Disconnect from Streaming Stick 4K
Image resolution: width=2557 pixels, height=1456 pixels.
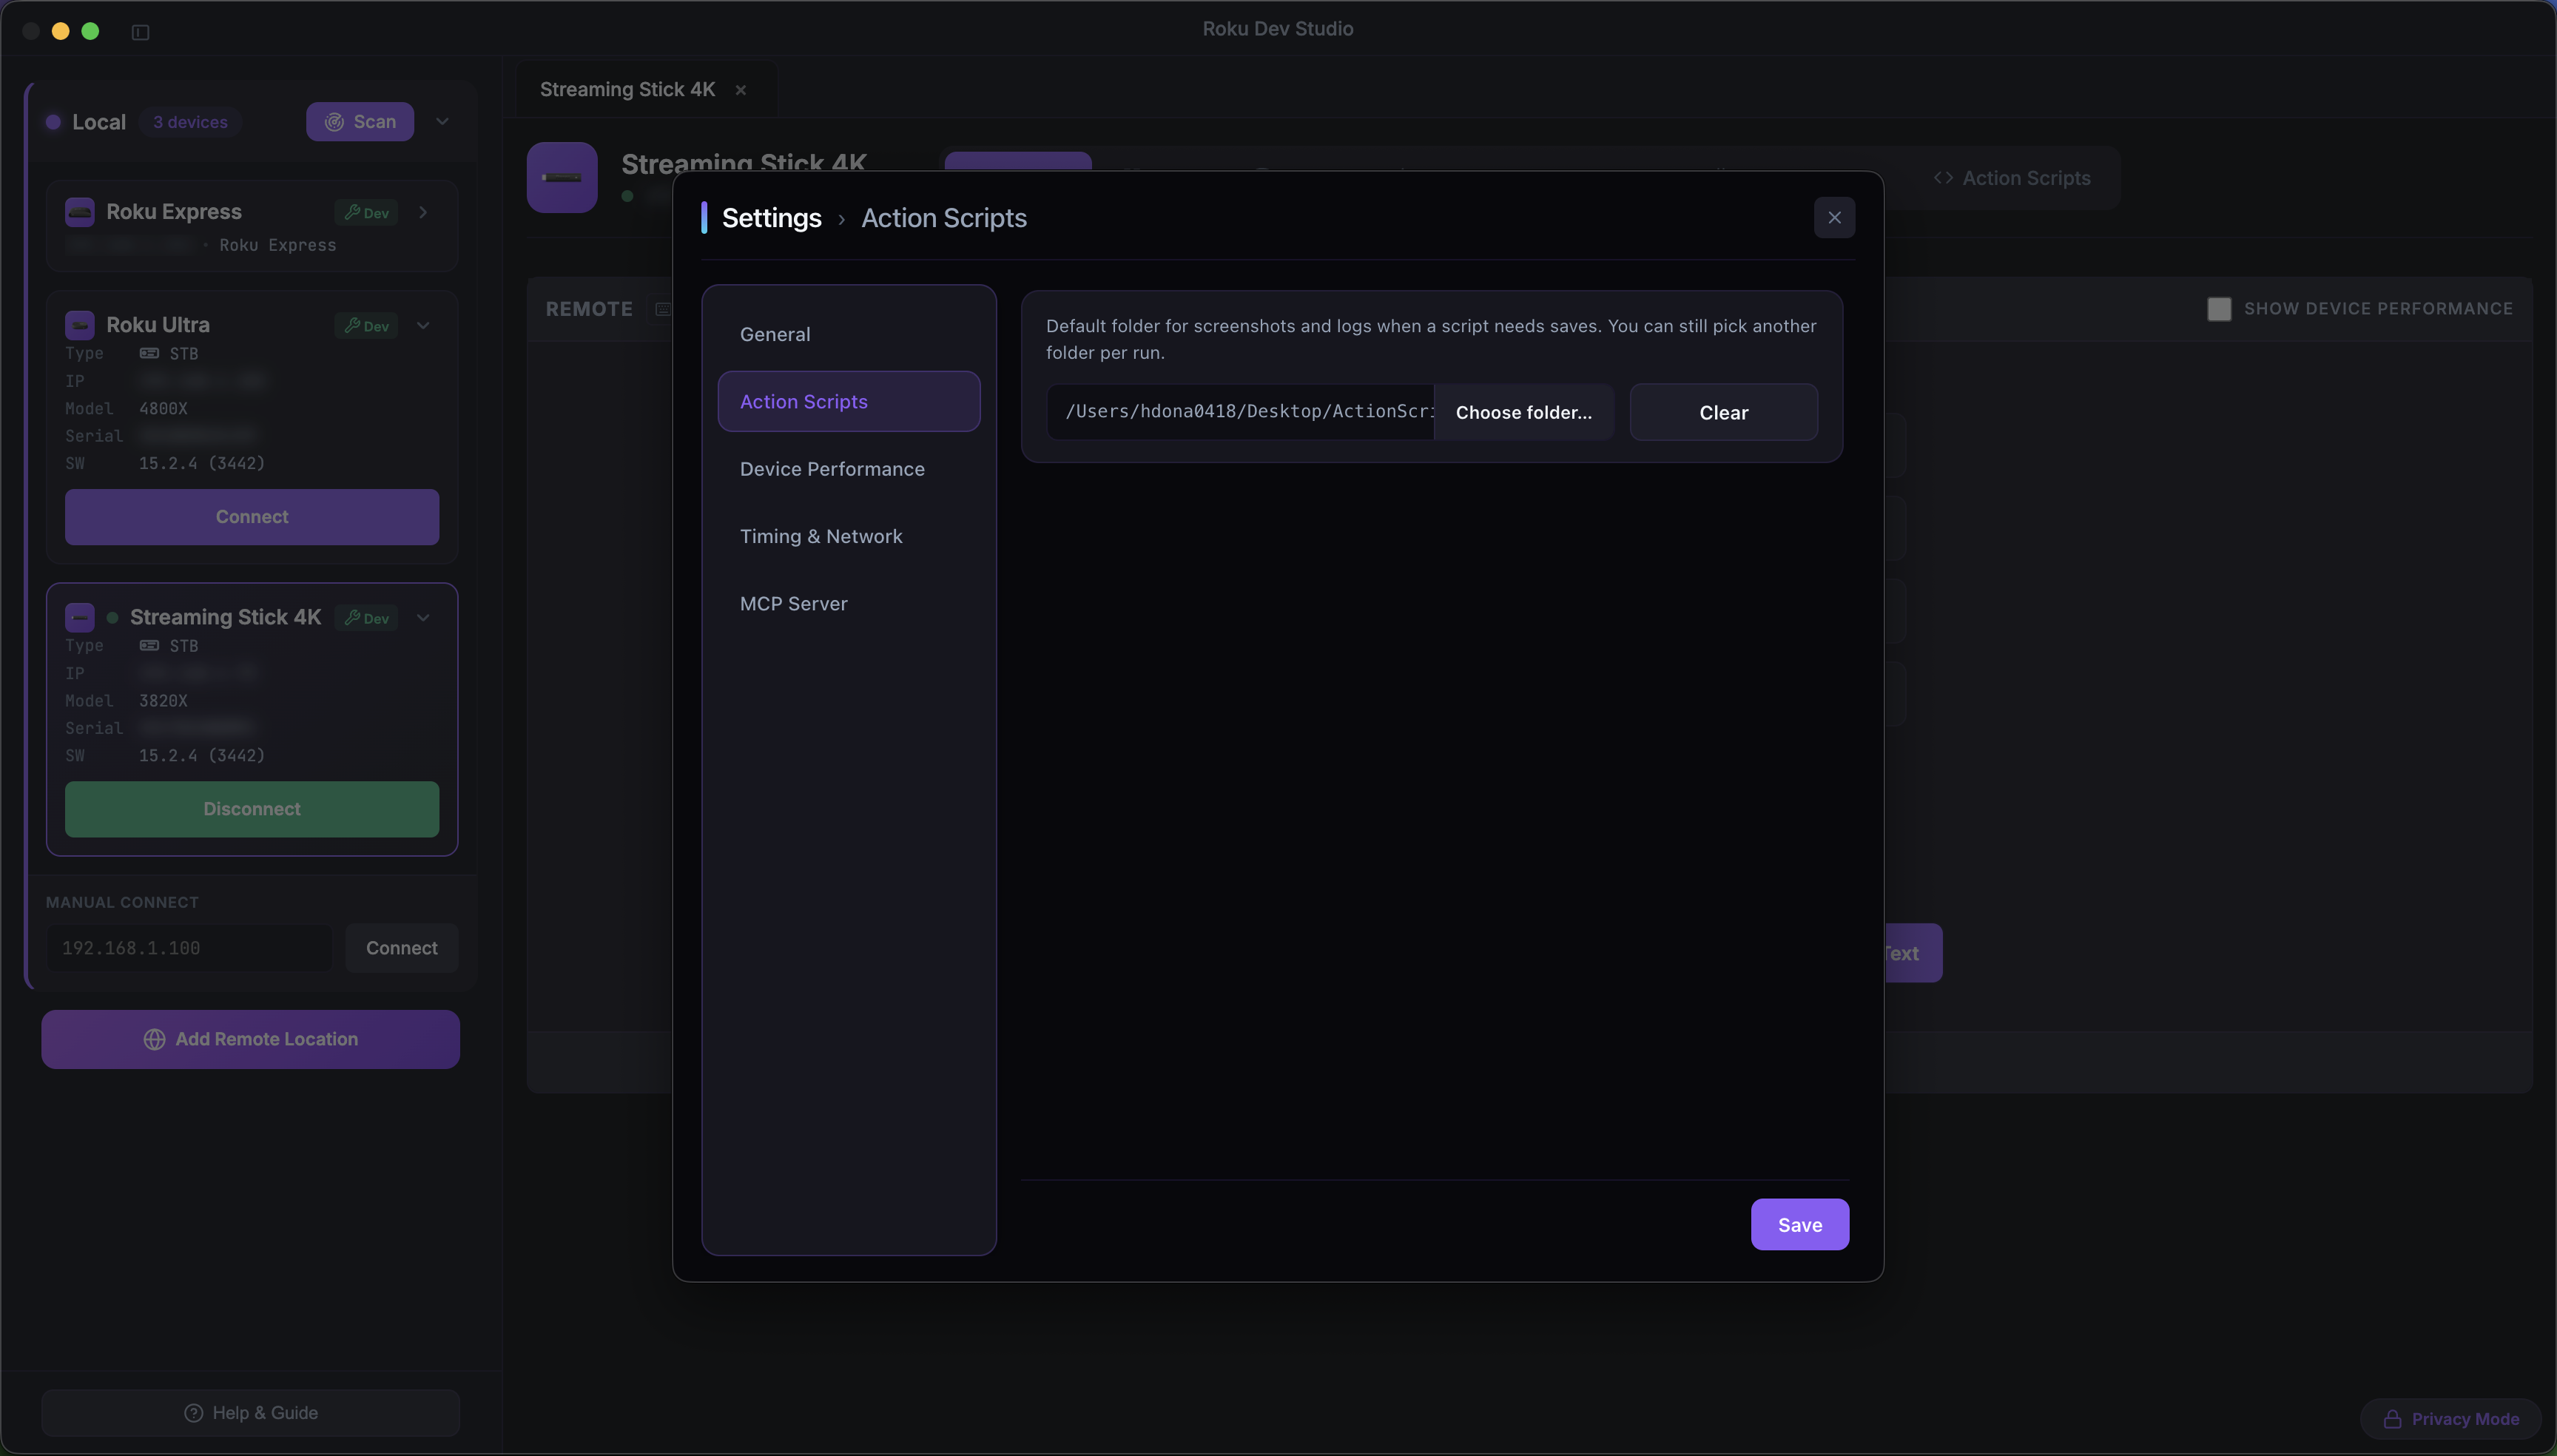coord(252,809)
